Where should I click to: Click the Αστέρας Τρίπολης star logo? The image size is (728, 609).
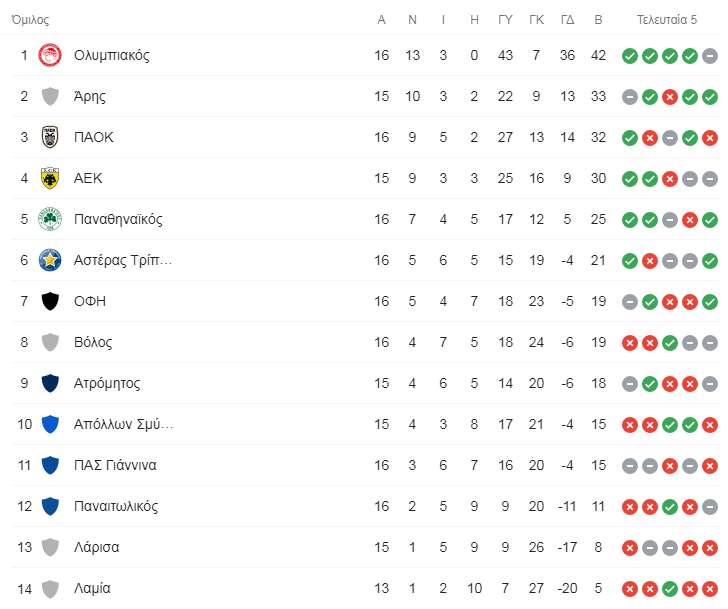click(50, 260)
